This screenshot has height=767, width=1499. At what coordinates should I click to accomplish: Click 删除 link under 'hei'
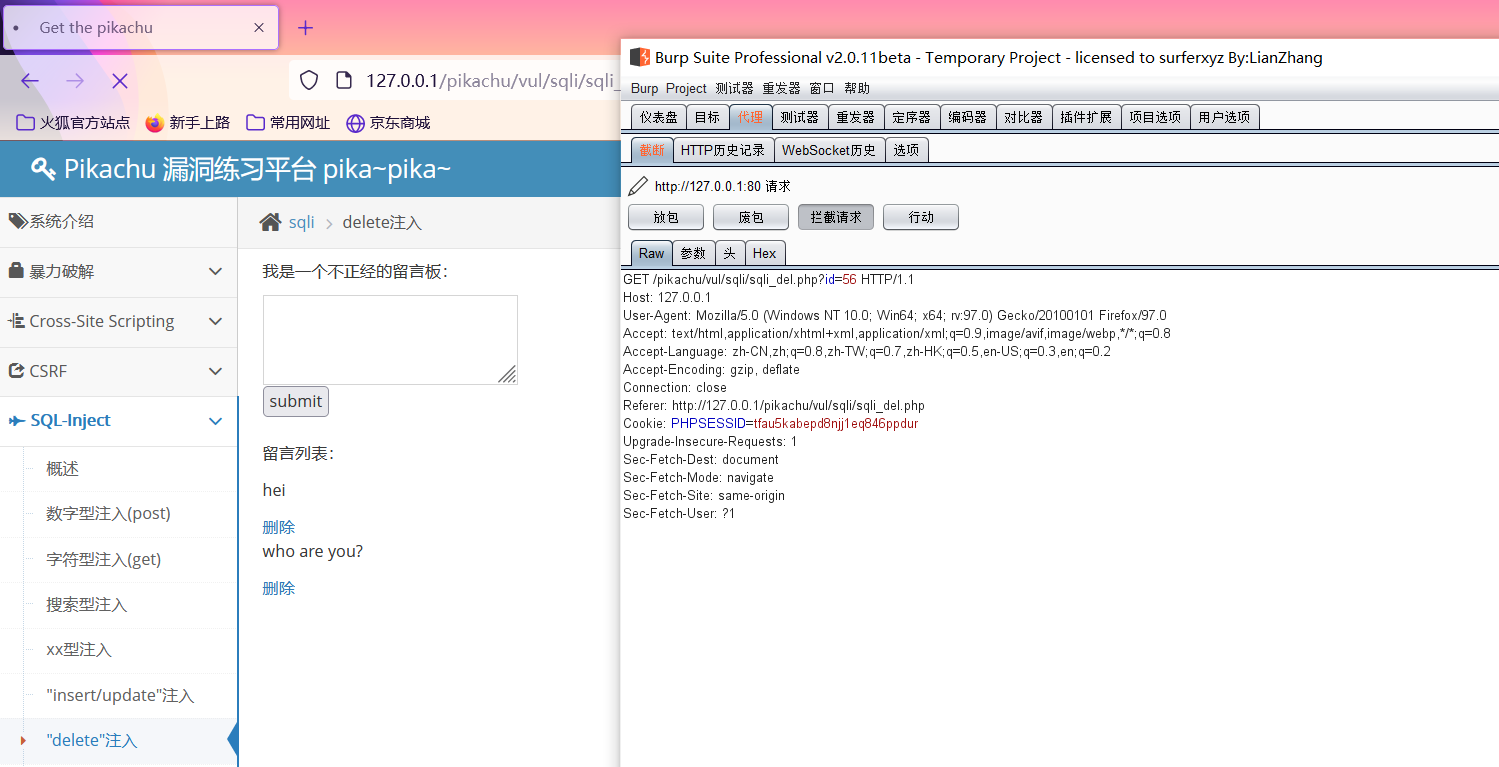(x=279, y=527)
